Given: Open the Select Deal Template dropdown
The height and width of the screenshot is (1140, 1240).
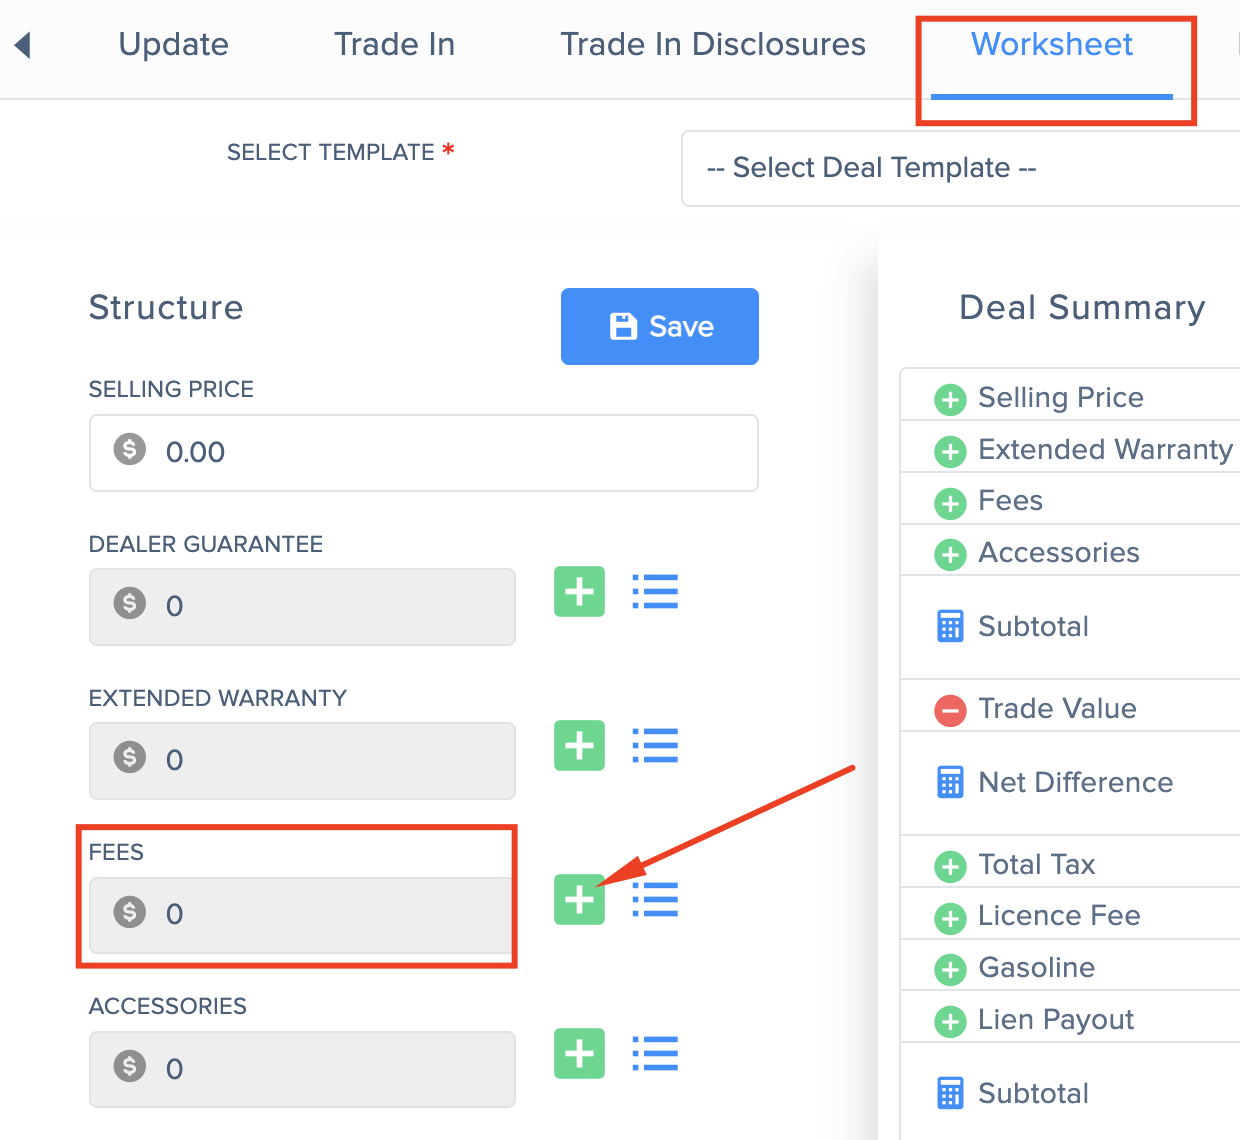Looking at the screenshot, I should point(960,168).
